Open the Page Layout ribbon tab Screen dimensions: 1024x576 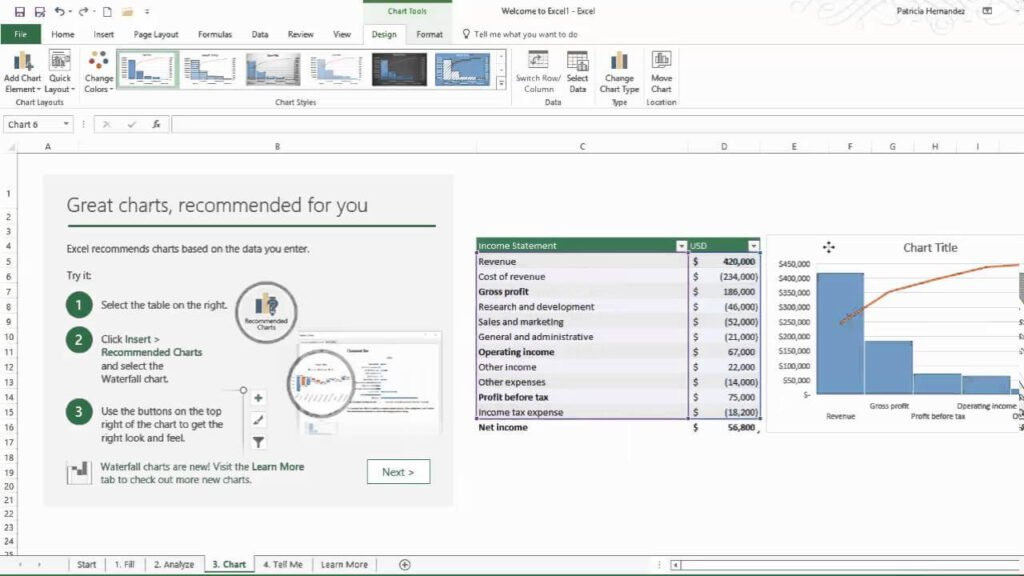155,34
